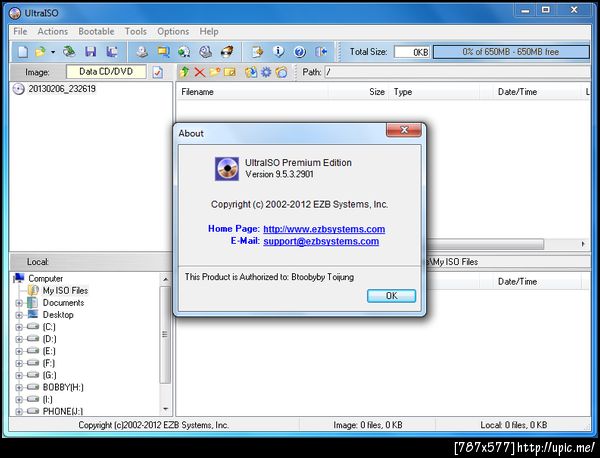The width and height of the screenshot is (600, 458).
Task: Expand the (E:) drive node
Action: point(19,351)
